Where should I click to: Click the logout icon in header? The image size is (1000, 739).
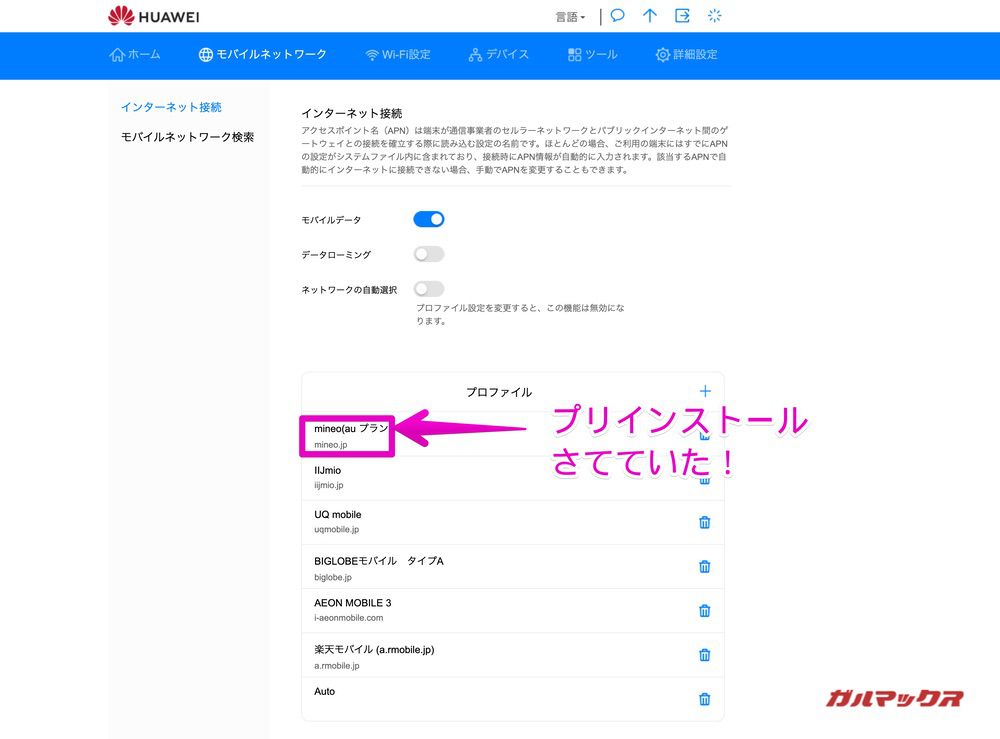tap(682, 16)
